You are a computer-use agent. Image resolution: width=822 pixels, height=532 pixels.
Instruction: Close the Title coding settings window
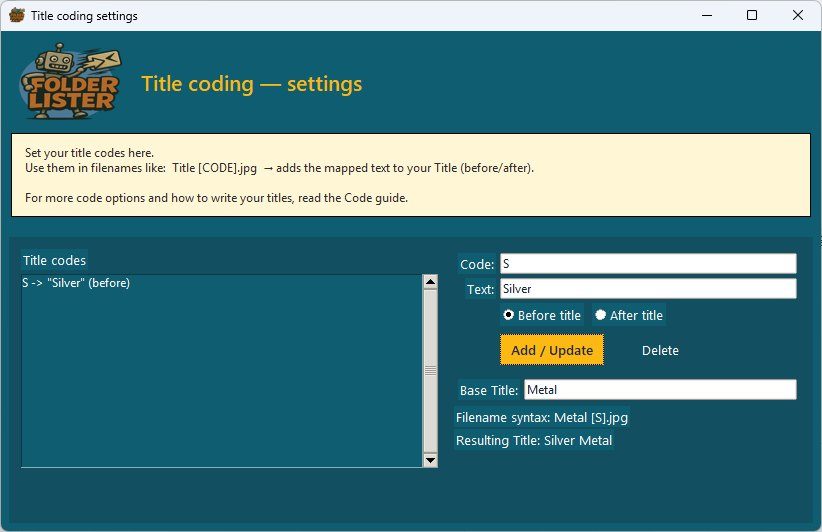point(798,16)
